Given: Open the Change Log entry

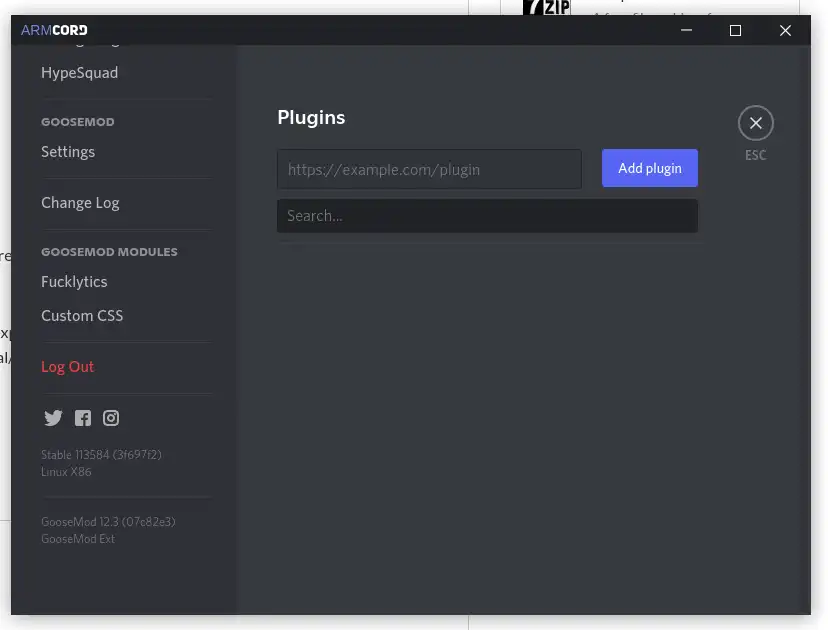Looking at the screenshot, I should tap(80, 203).
